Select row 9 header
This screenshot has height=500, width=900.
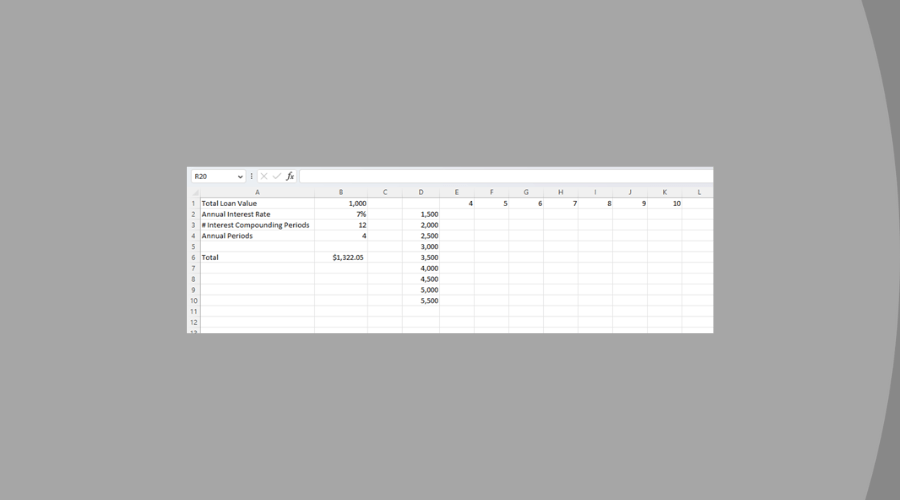194,290
